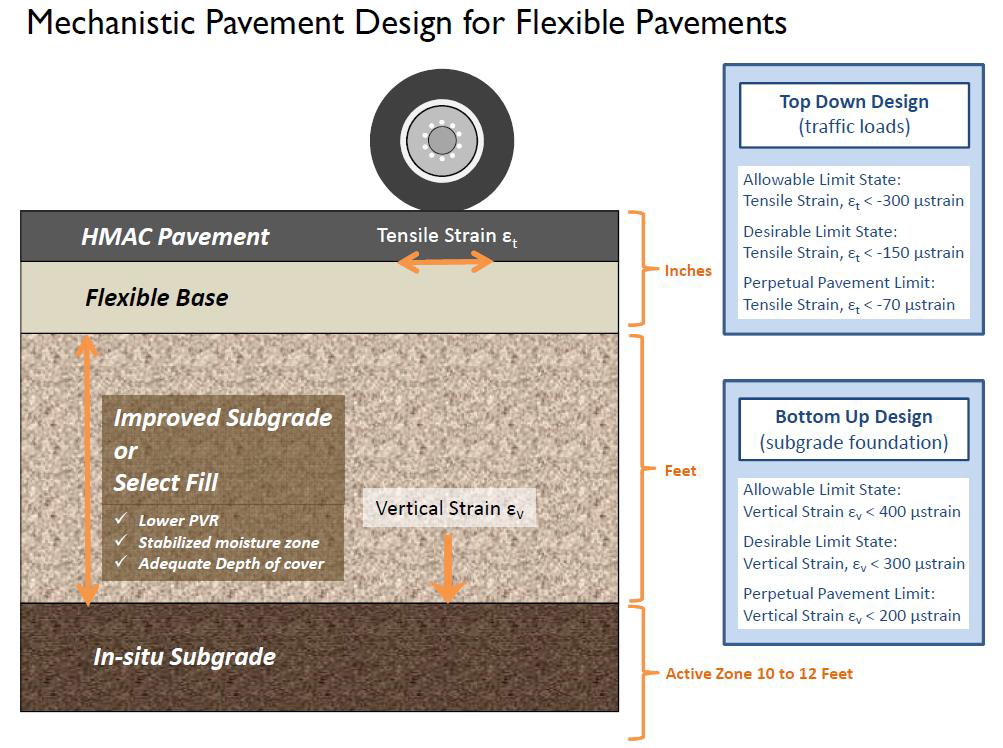Click the horizontal tensile strain double arrow

446,262
